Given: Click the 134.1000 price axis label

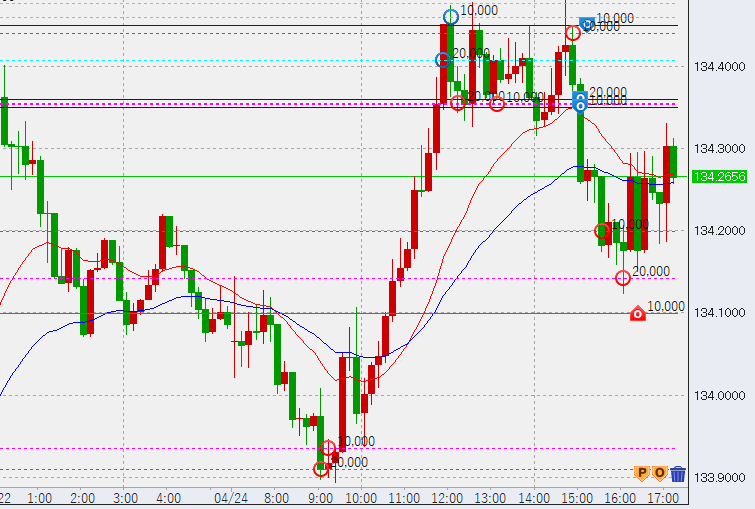Looking at the screenshot, I should 720,313.
